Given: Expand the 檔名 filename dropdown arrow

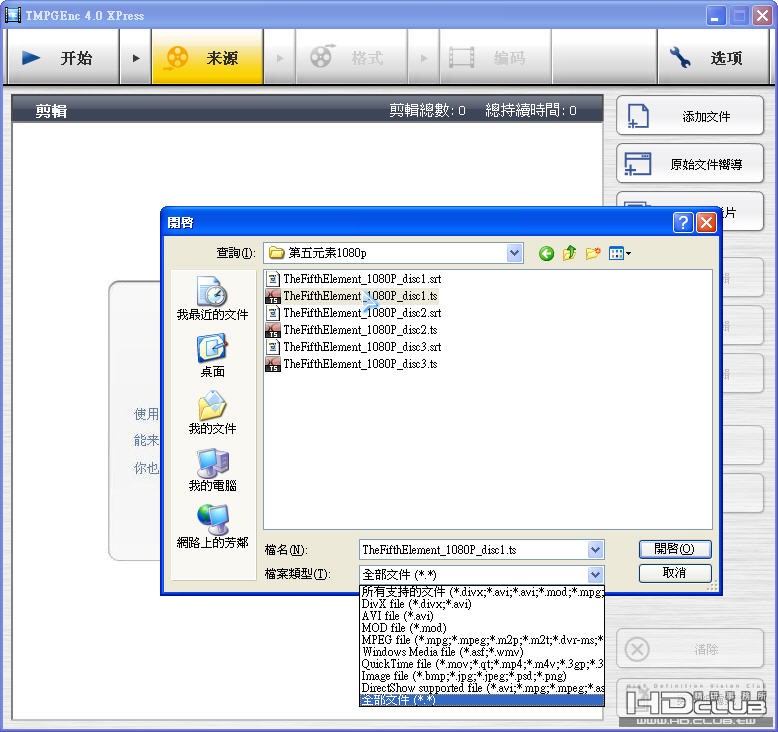Looking at the screenshot, I should pyautogui.click(x=595, y=550).
